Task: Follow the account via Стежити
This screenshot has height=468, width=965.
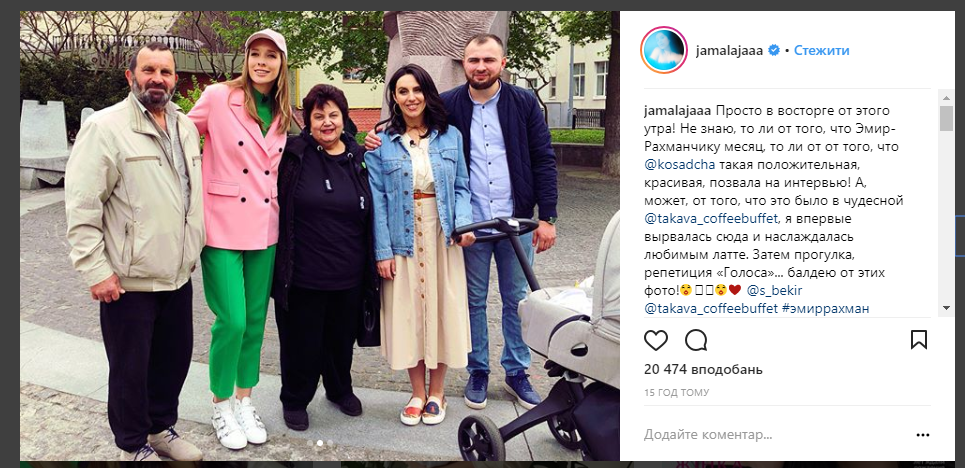Action: click(x=822, y=50)
